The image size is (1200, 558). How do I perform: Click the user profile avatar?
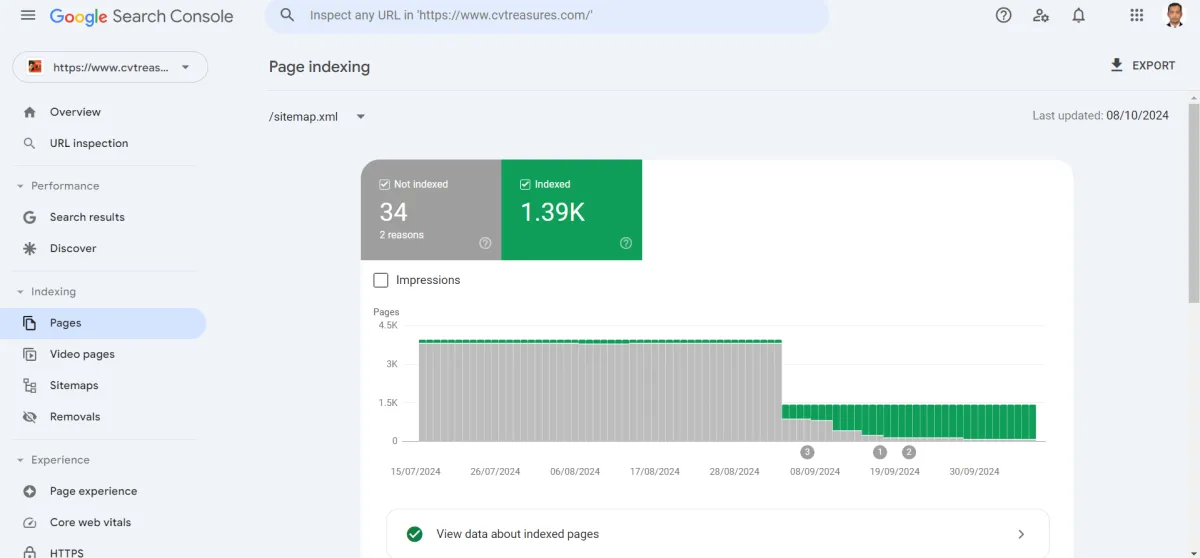(x=1175, y=15)
